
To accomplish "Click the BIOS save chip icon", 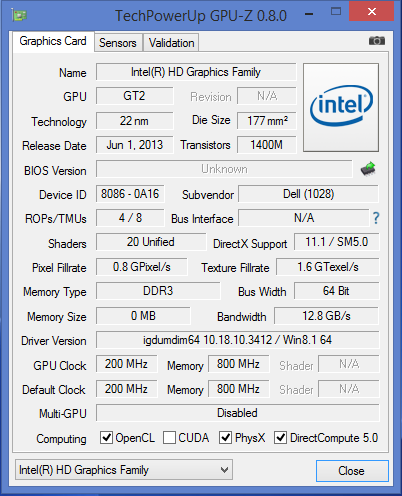I will coord(368,169).
